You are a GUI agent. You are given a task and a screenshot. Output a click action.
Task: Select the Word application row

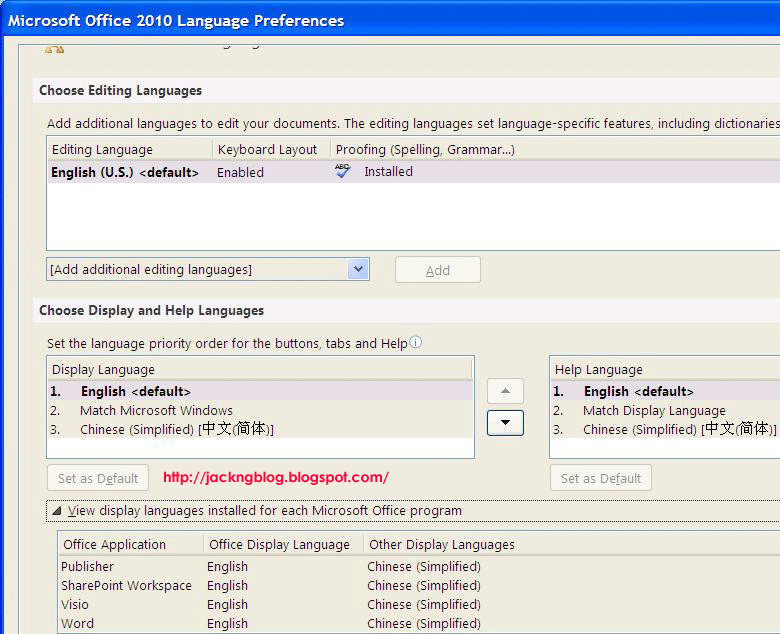[x=419, y=623]
